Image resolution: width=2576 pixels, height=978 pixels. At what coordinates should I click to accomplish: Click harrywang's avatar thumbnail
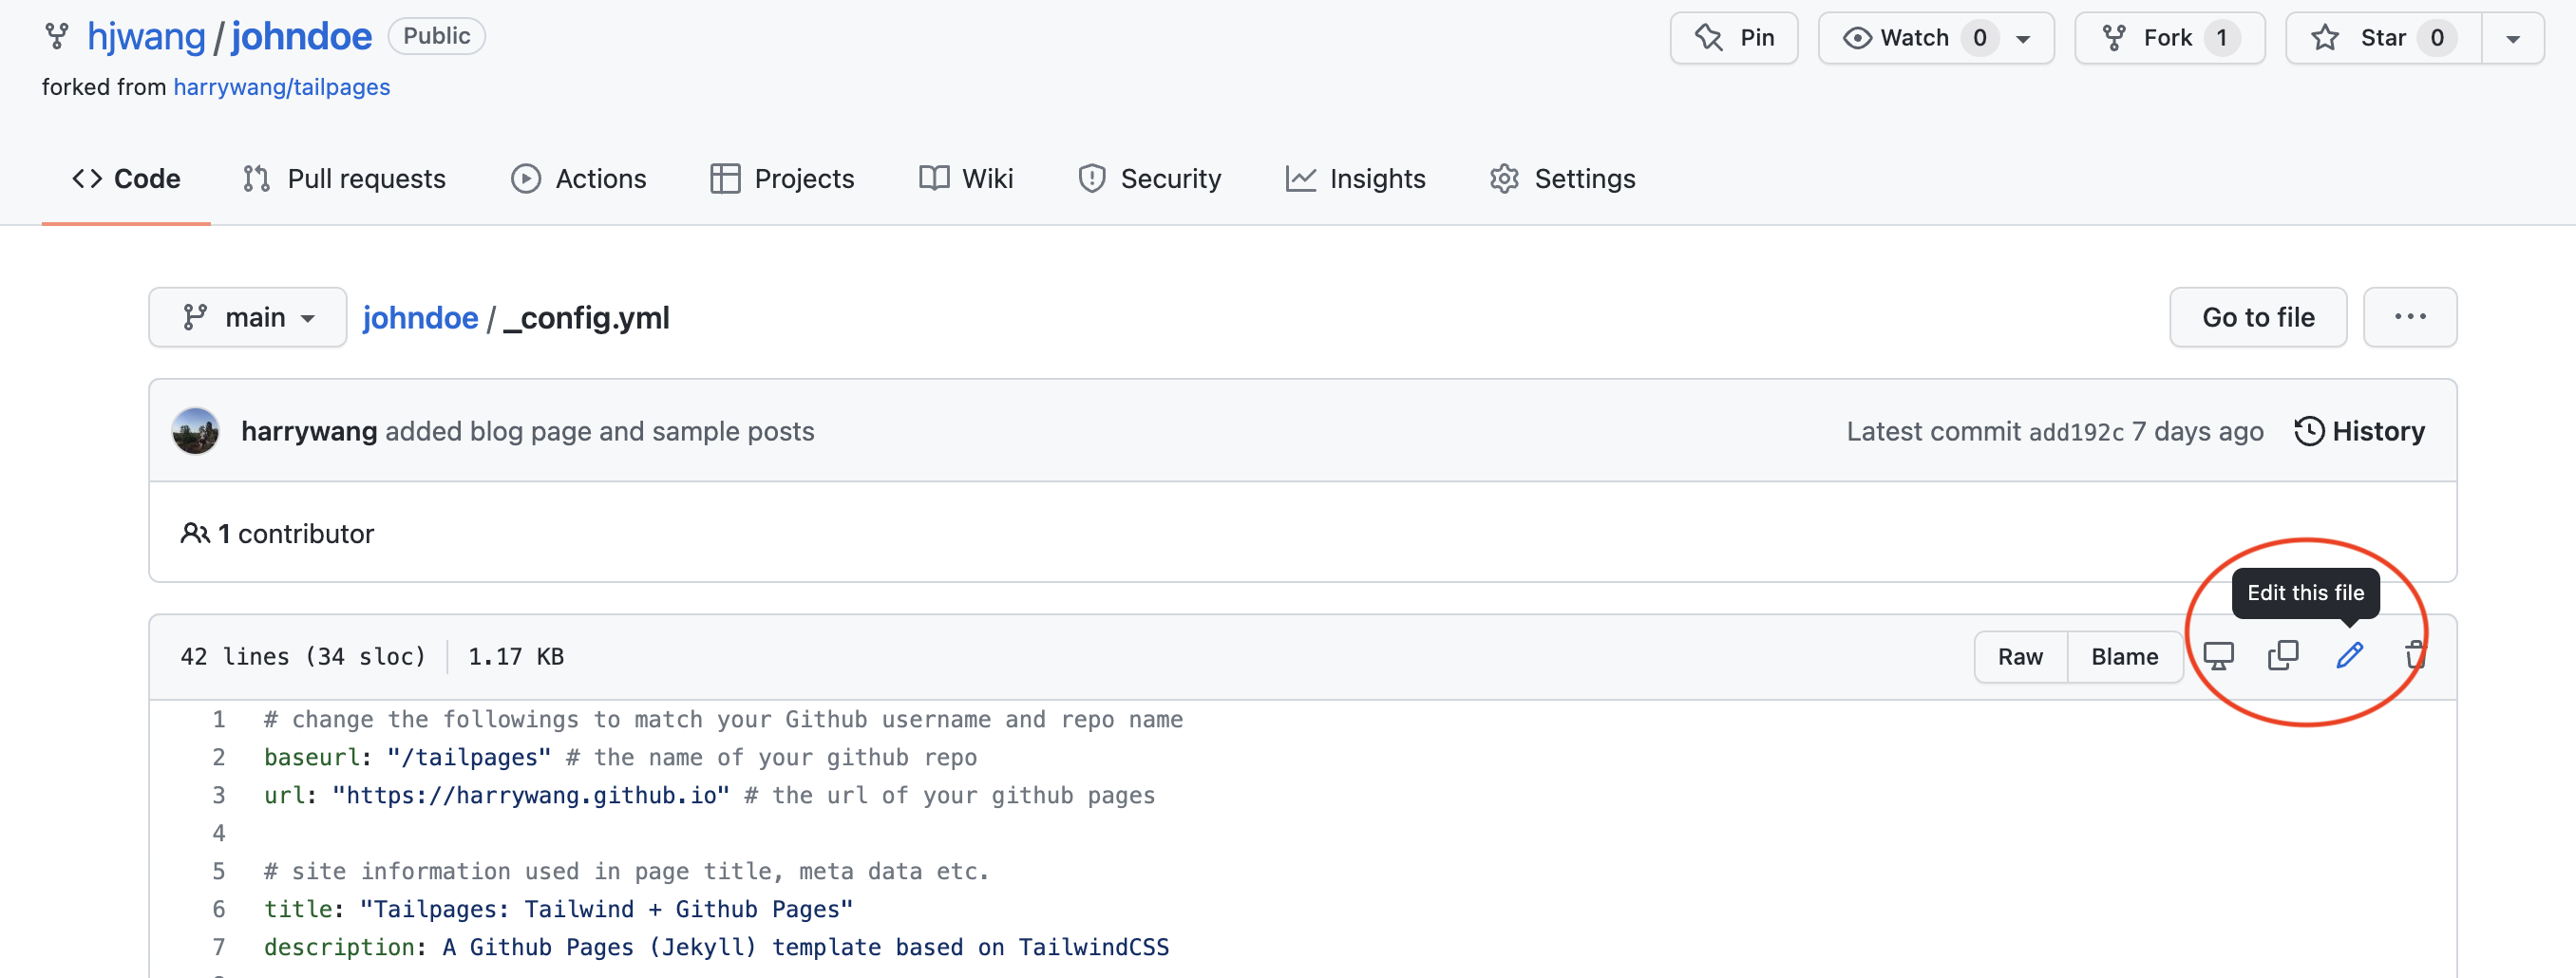(196, 431)
